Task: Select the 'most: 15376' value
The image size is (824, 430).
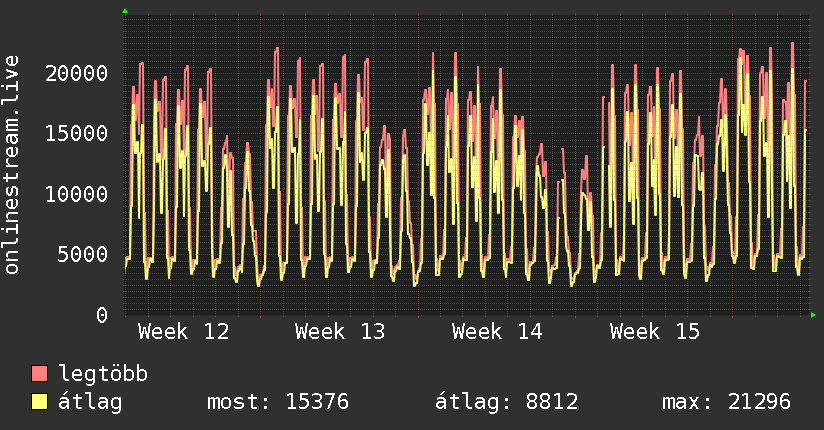Action: pos(278,402)
